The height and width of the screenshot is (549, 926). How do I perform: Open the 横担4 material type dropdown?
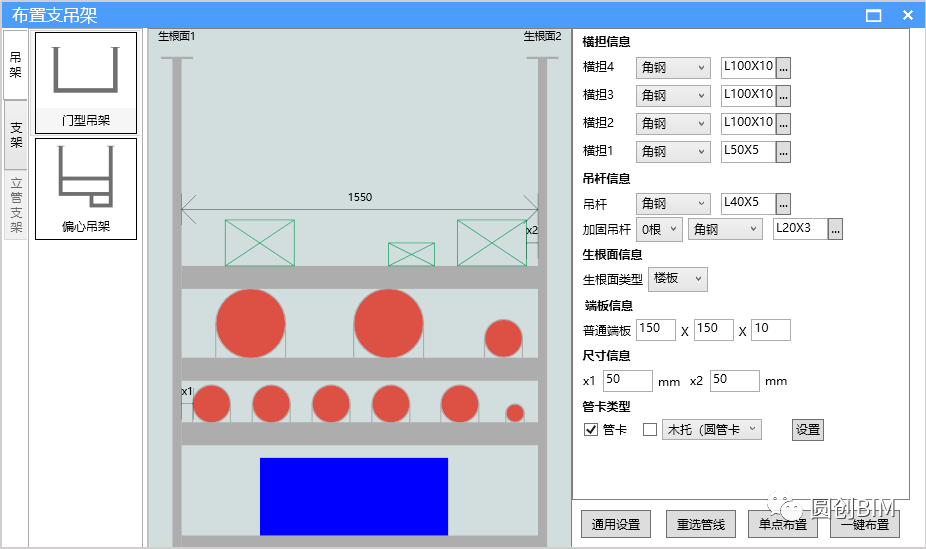coord(673,68)
